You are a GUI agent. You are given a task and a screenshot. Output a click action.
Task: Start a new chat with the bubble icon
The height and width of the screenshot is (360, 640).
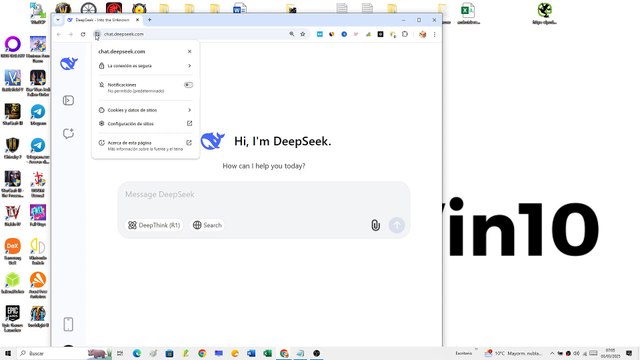68,133
